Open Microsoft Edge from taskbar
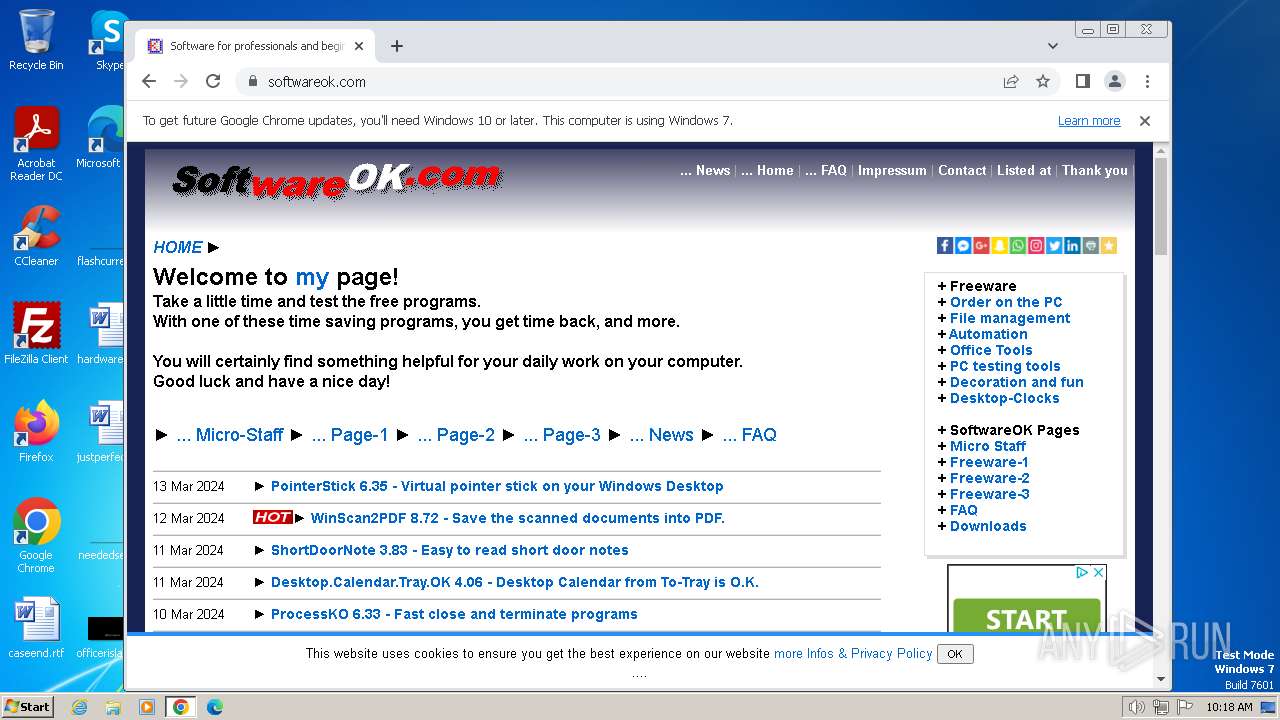 (214, 707)
